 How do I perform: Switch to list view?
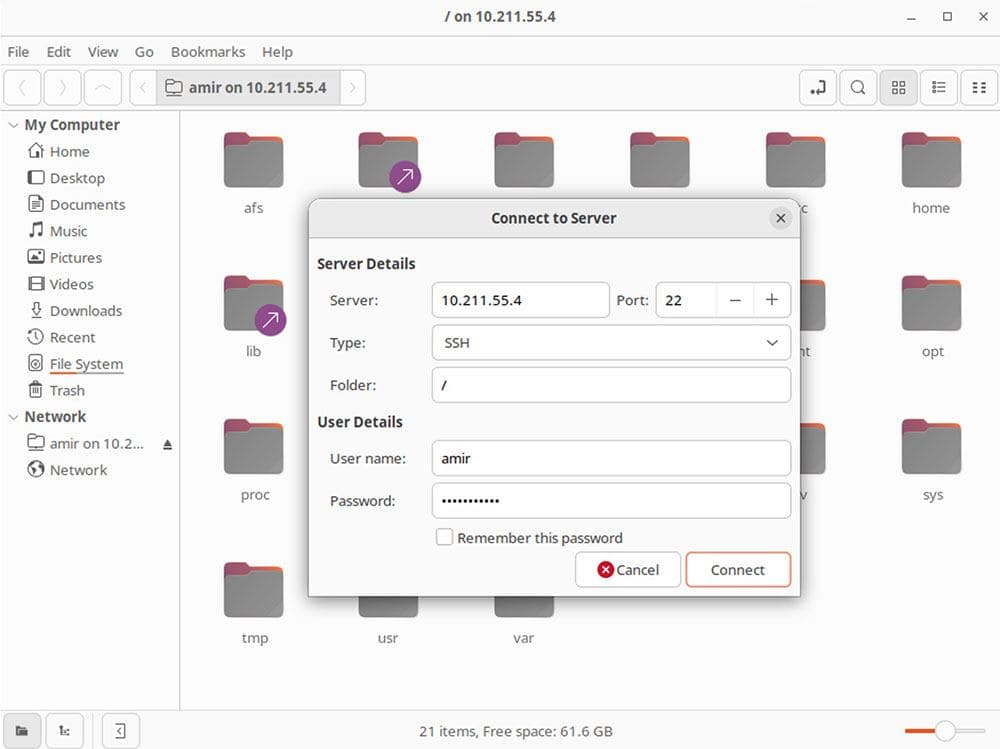(939, 88)
